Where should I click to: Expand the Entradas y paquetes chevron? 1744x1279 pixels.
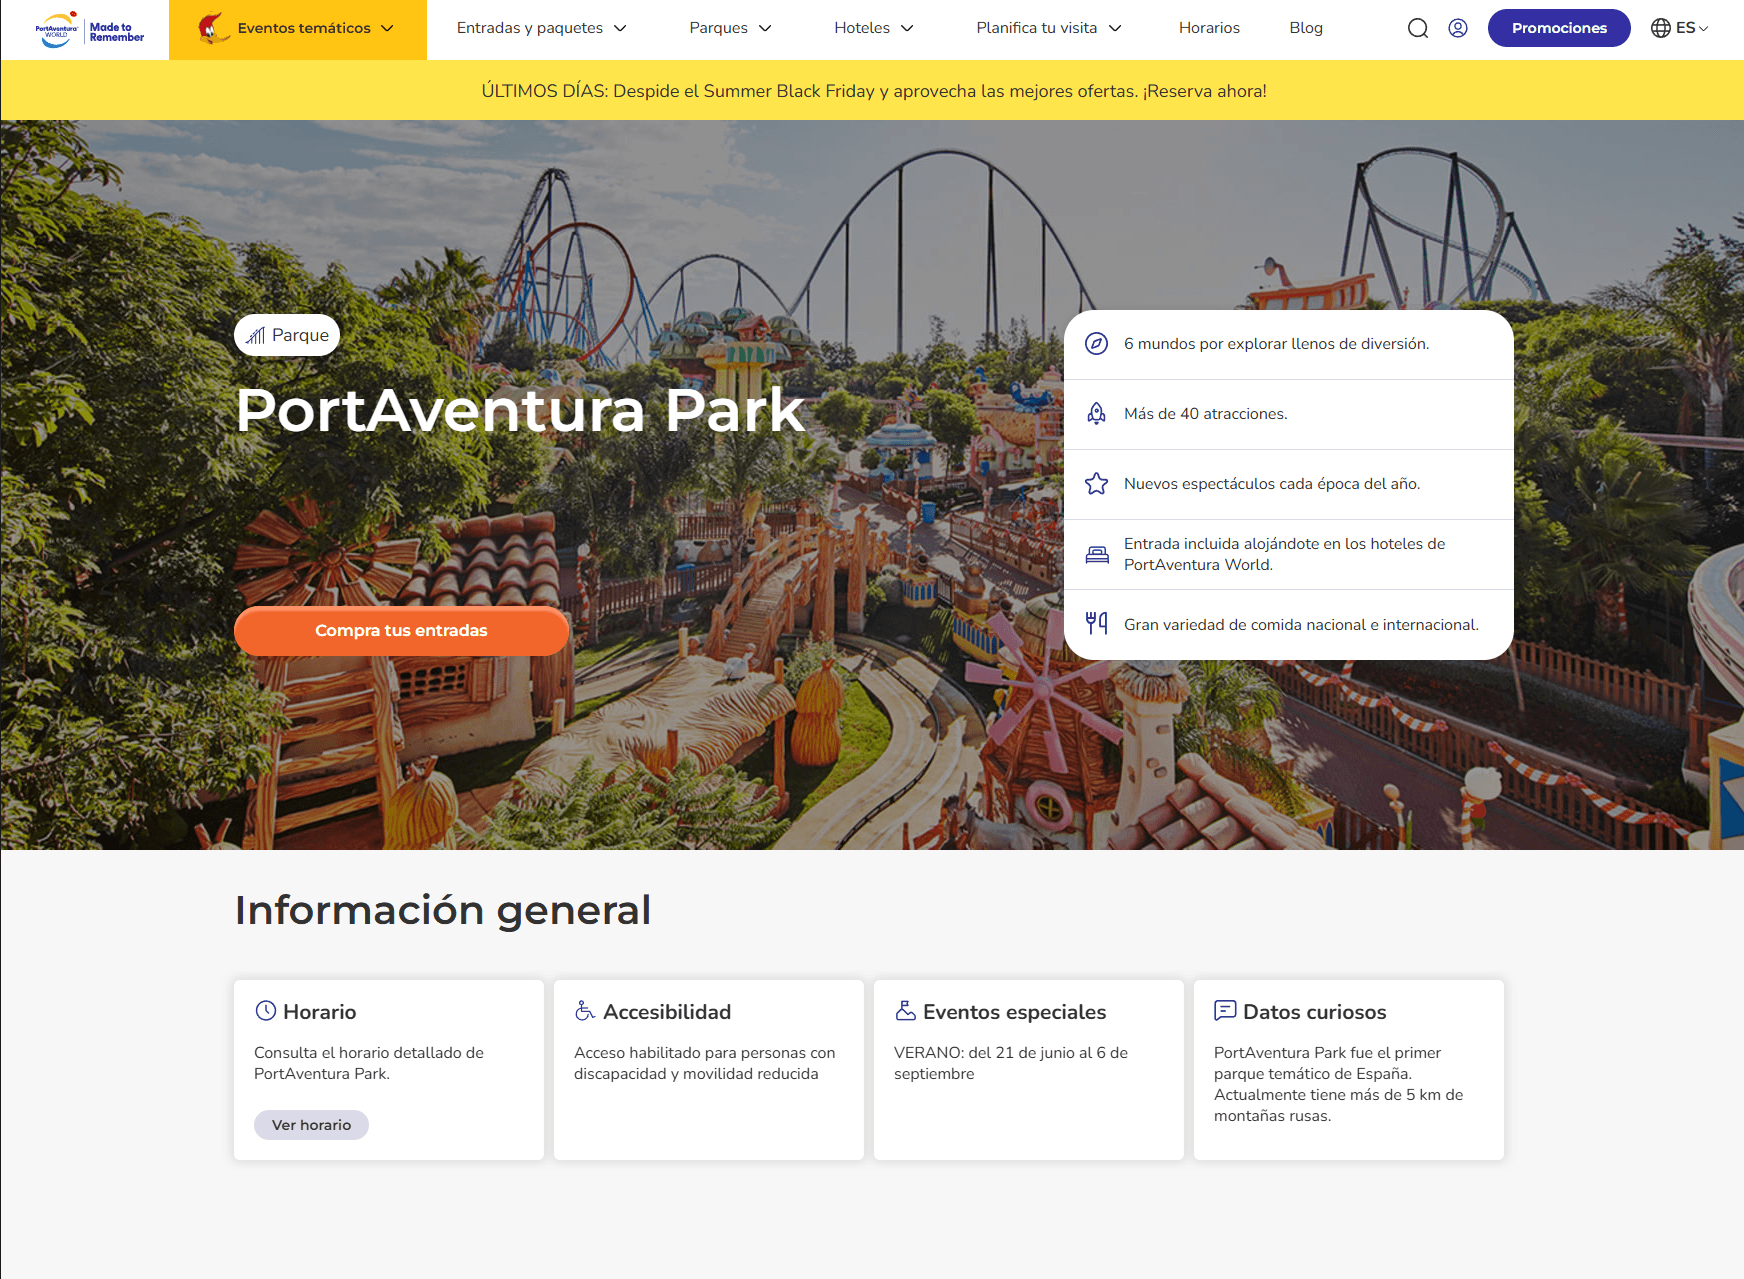[x=620, y=28]
